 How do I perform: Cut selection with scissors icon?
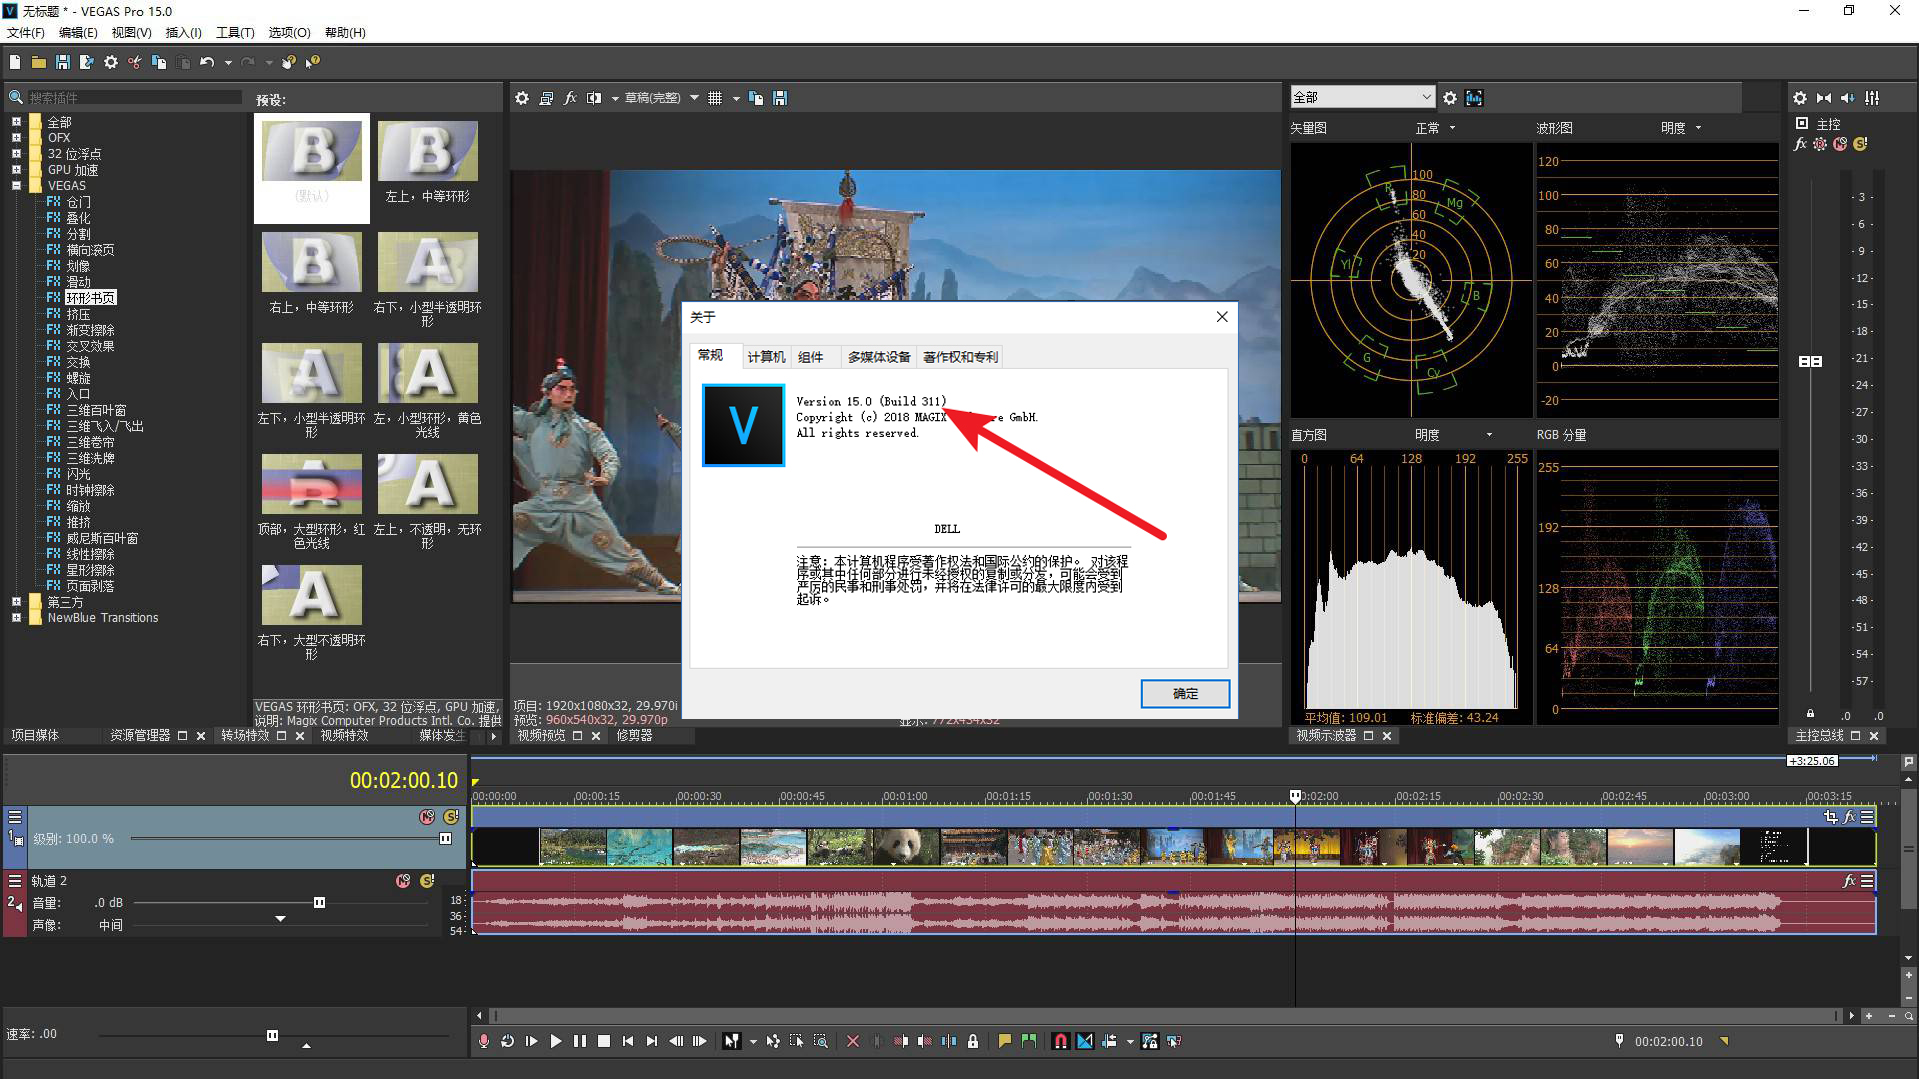135,62
